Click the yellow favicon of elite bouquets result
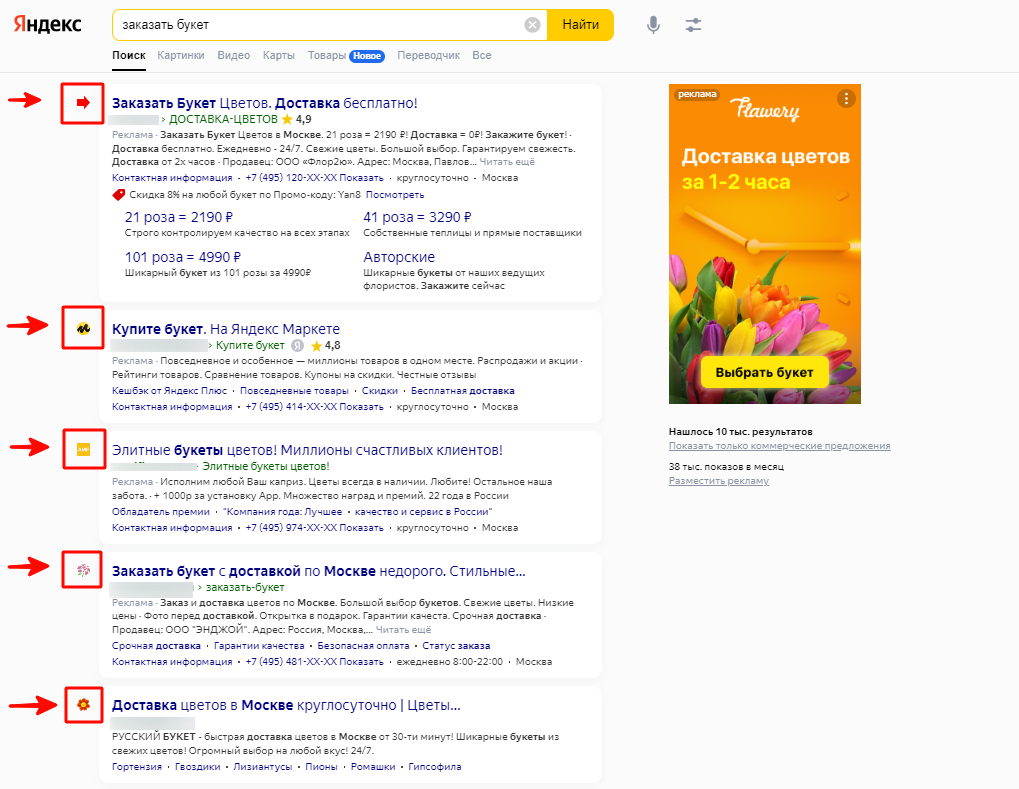The image size is (1019, 789). click(83, 451)
